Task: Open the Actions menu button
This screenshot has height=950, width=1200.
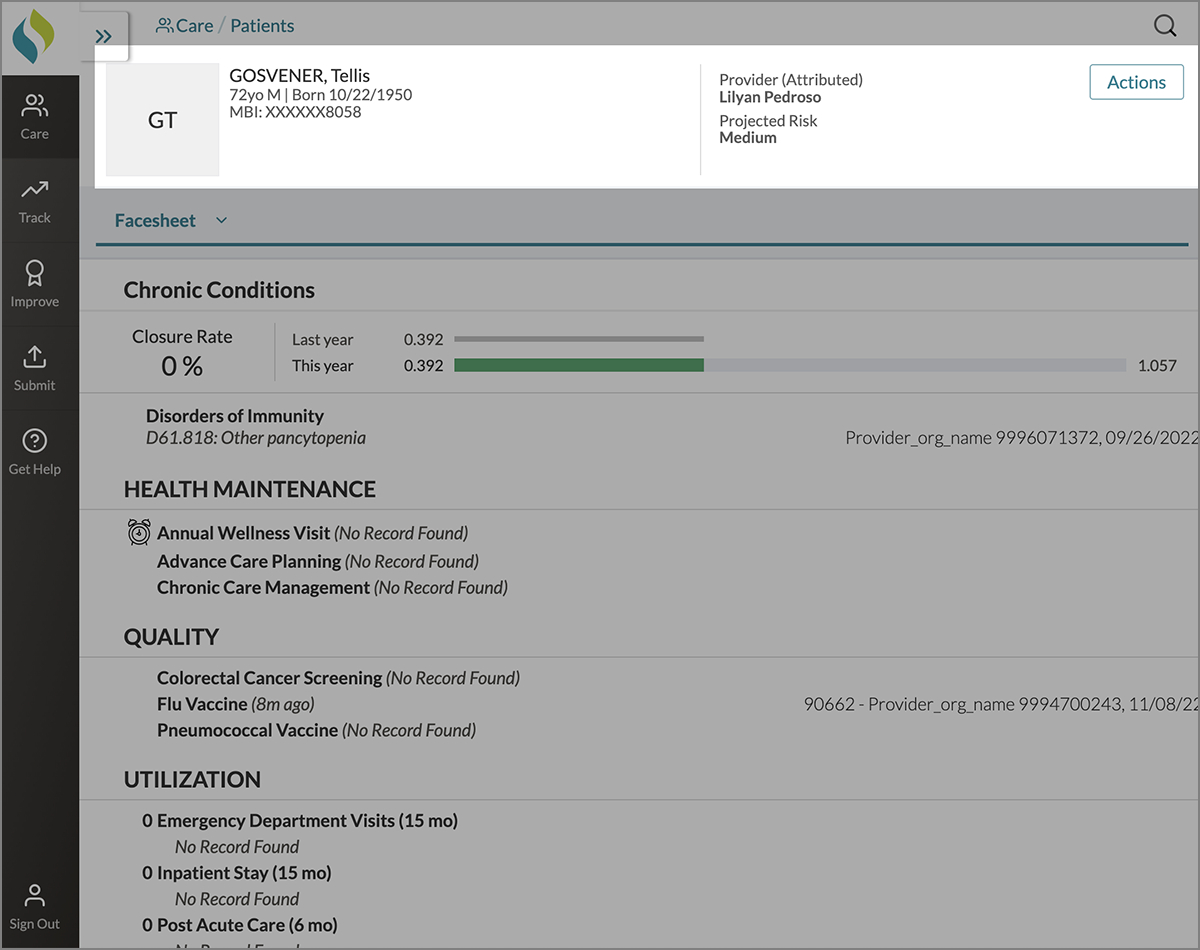Action: coord(1136,82)
